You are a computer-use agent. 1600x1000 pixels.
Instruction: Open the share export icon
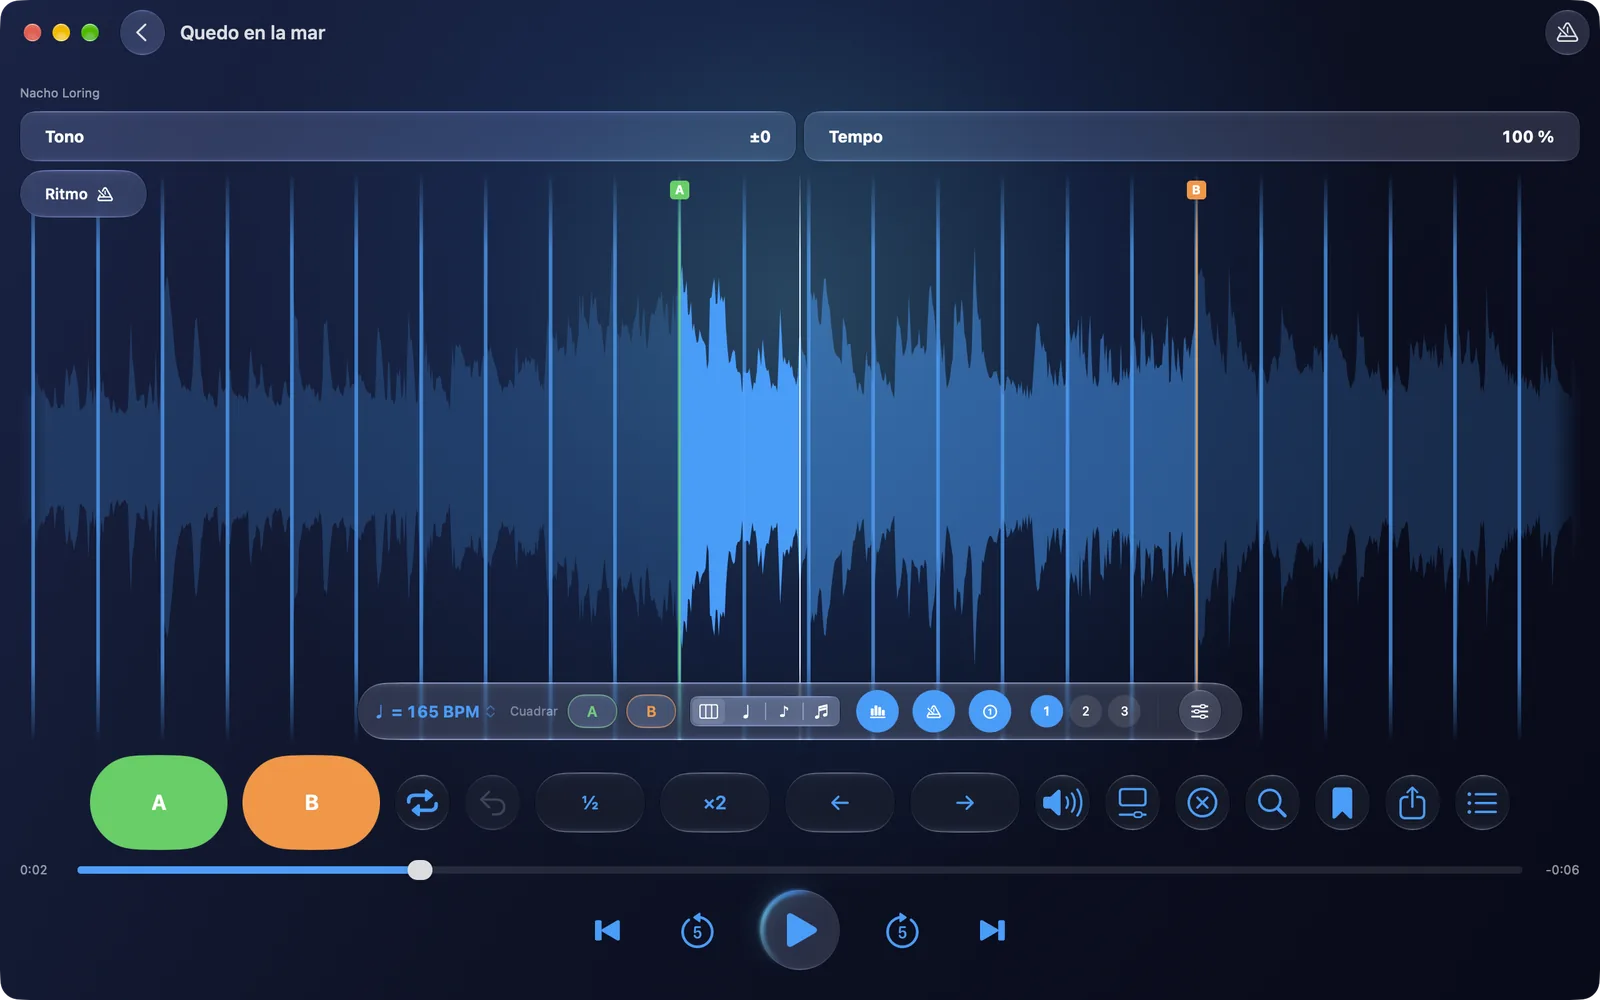[x=1412, y=803]
